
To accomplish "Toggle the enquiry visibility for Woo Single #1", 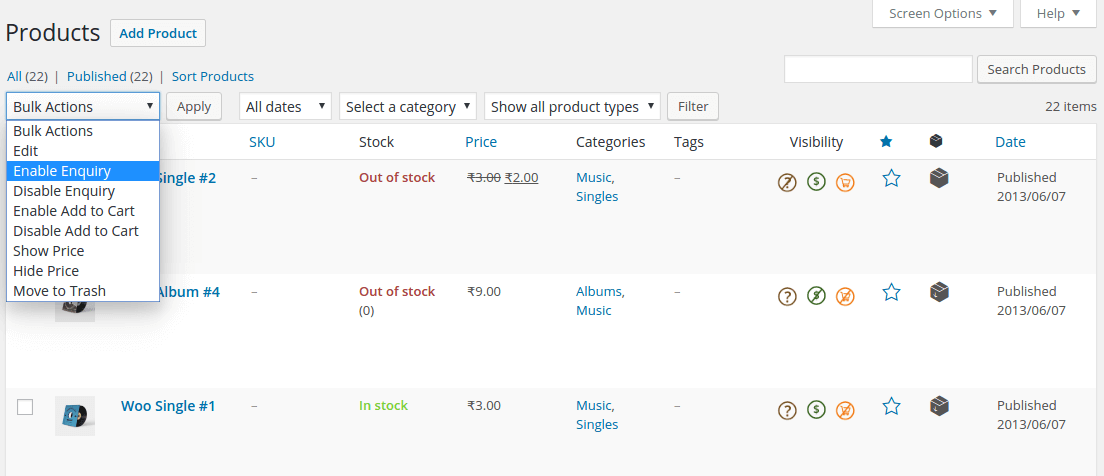I will (788, 410).
